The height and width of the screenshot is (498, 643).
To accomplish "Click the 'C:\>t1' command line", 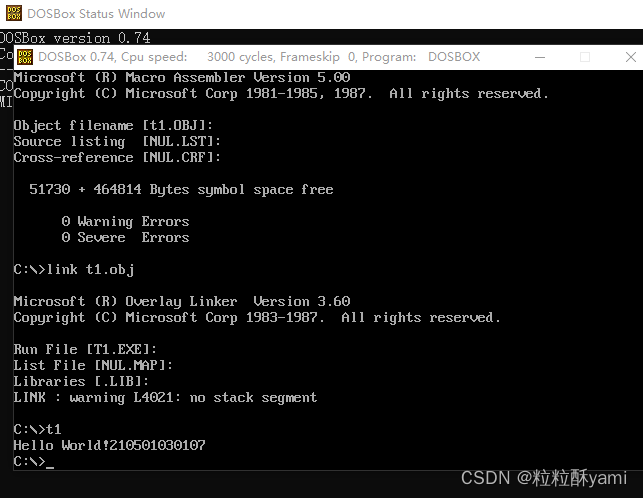I will point(37,429).
